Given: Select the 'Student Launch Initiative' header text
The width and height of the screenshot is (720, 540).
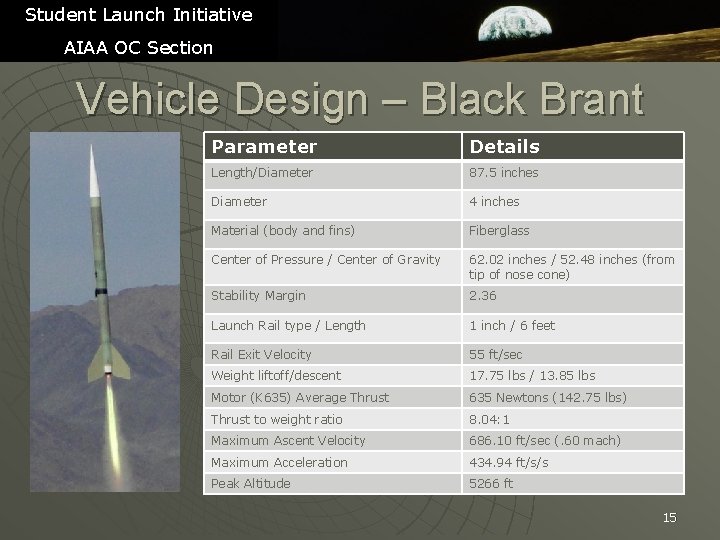Looking at the screenshot, I should (139, 15).
